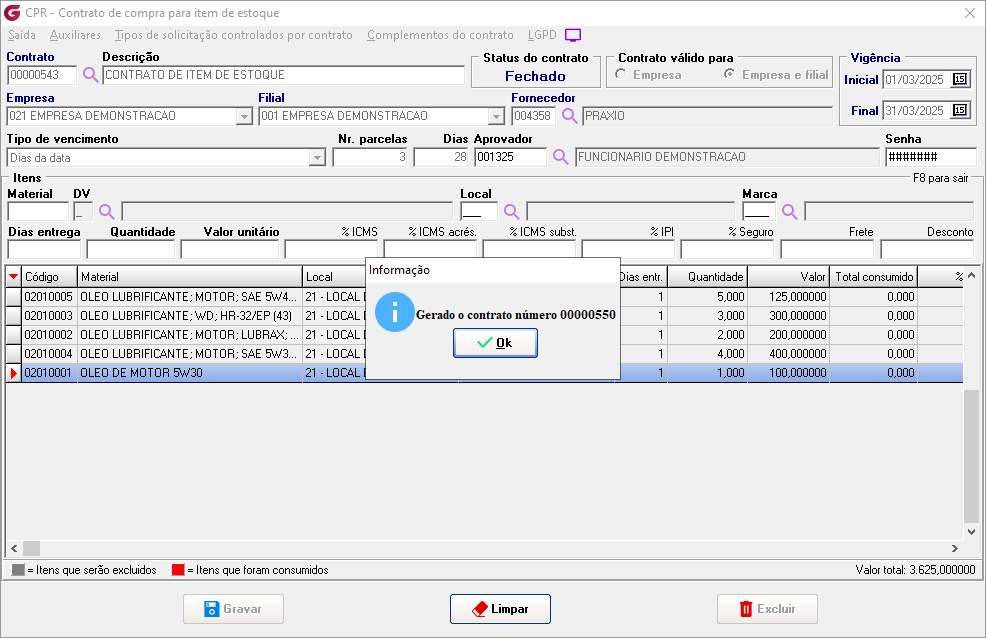Click the Senha password field
Screen dimensions: 986x638
coord(931,157)
